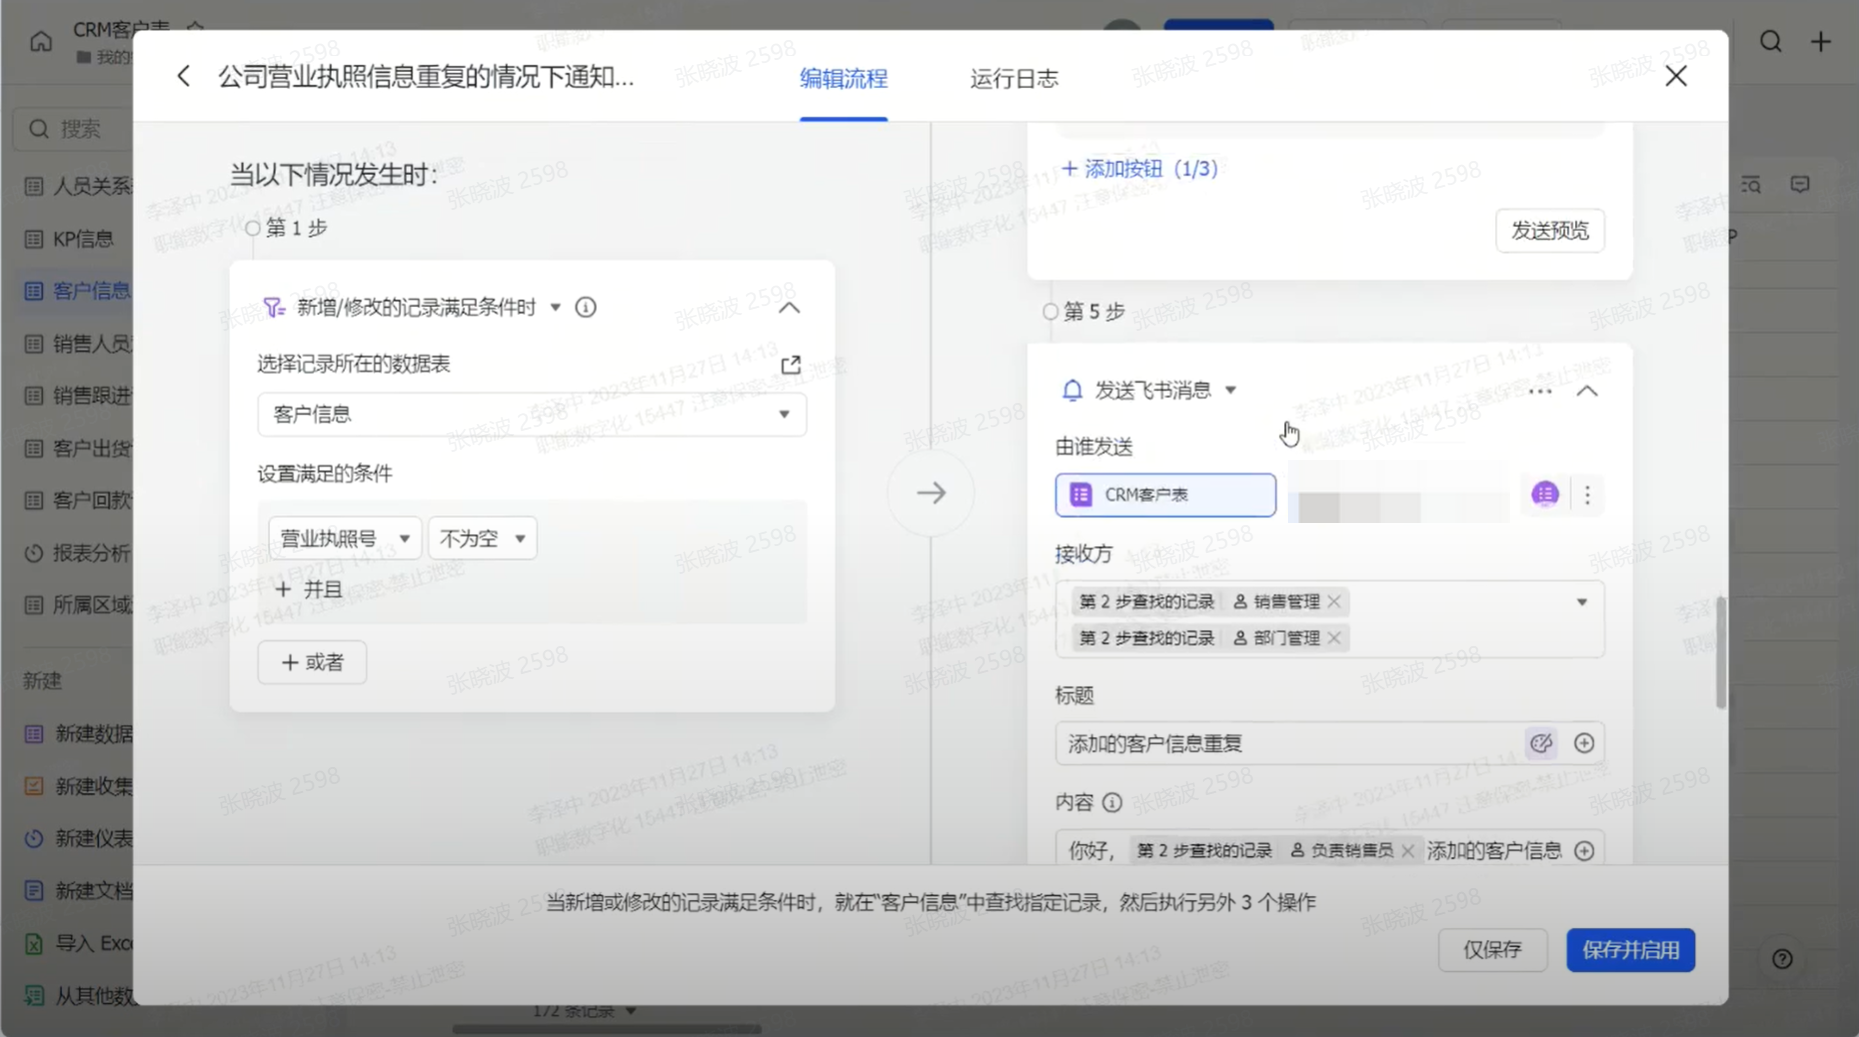Switch to the 运行日志 tab
This screenshot has height=1037, width=1859.
click(1013, 79)
